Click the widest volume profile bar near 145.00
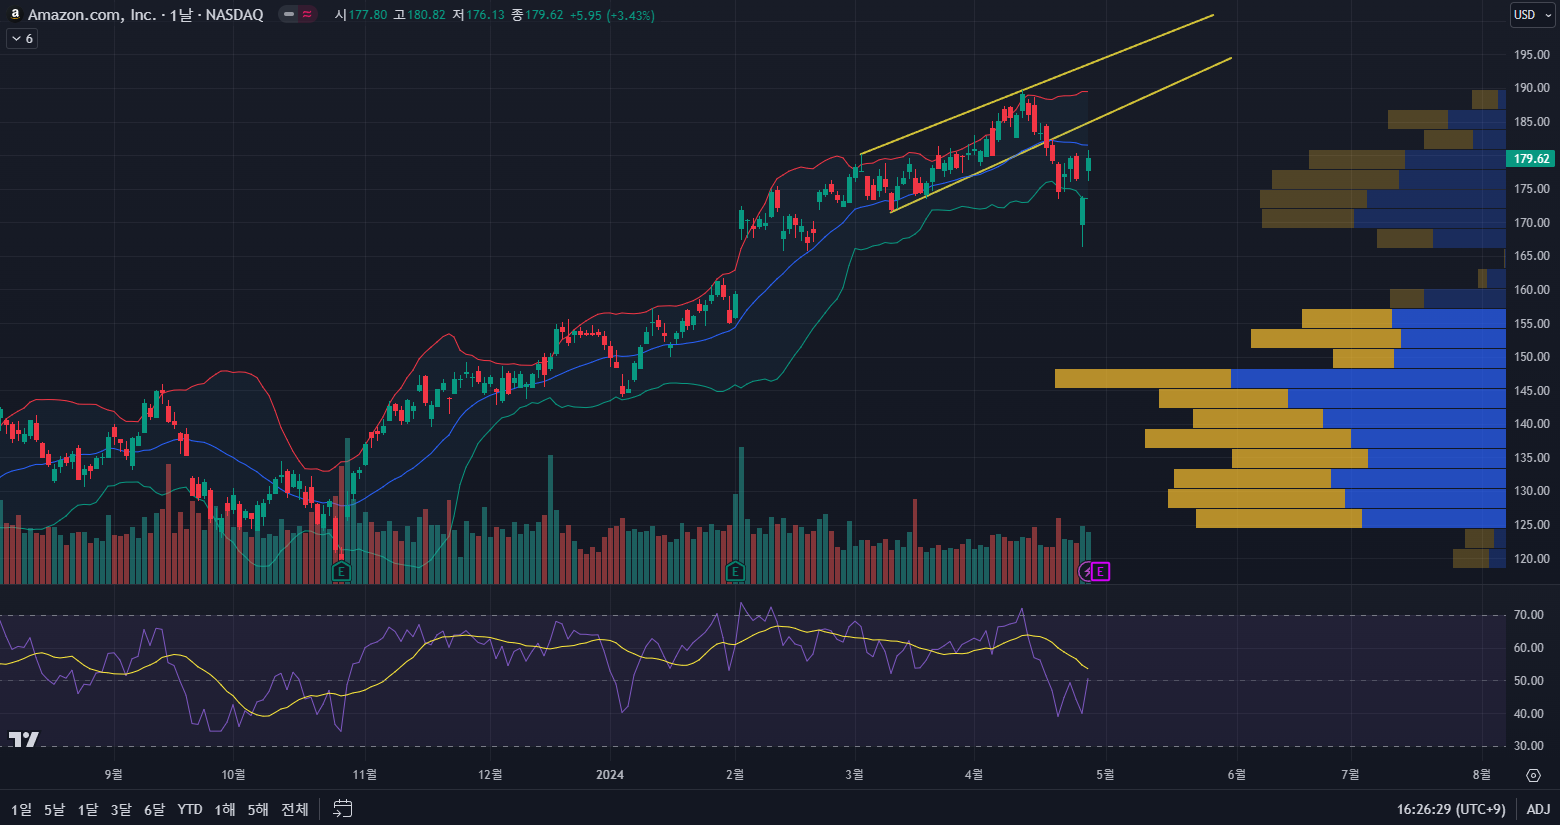The width and height of the screenshot is (1560, 825). coord(1280,378)
